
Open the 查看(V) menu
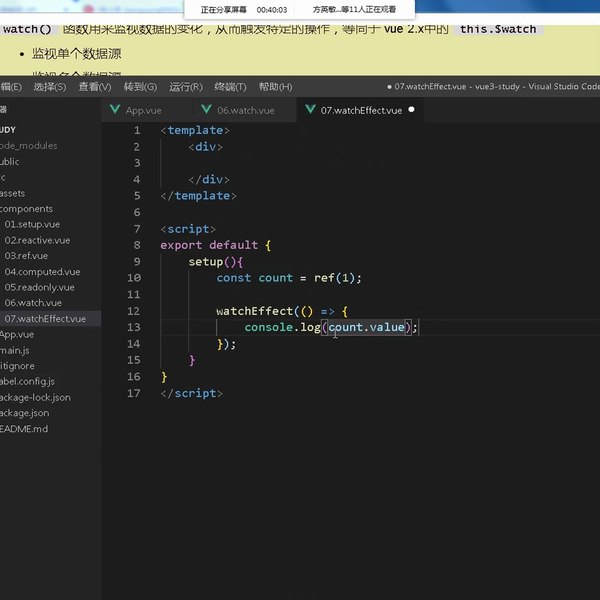[95, 87]
